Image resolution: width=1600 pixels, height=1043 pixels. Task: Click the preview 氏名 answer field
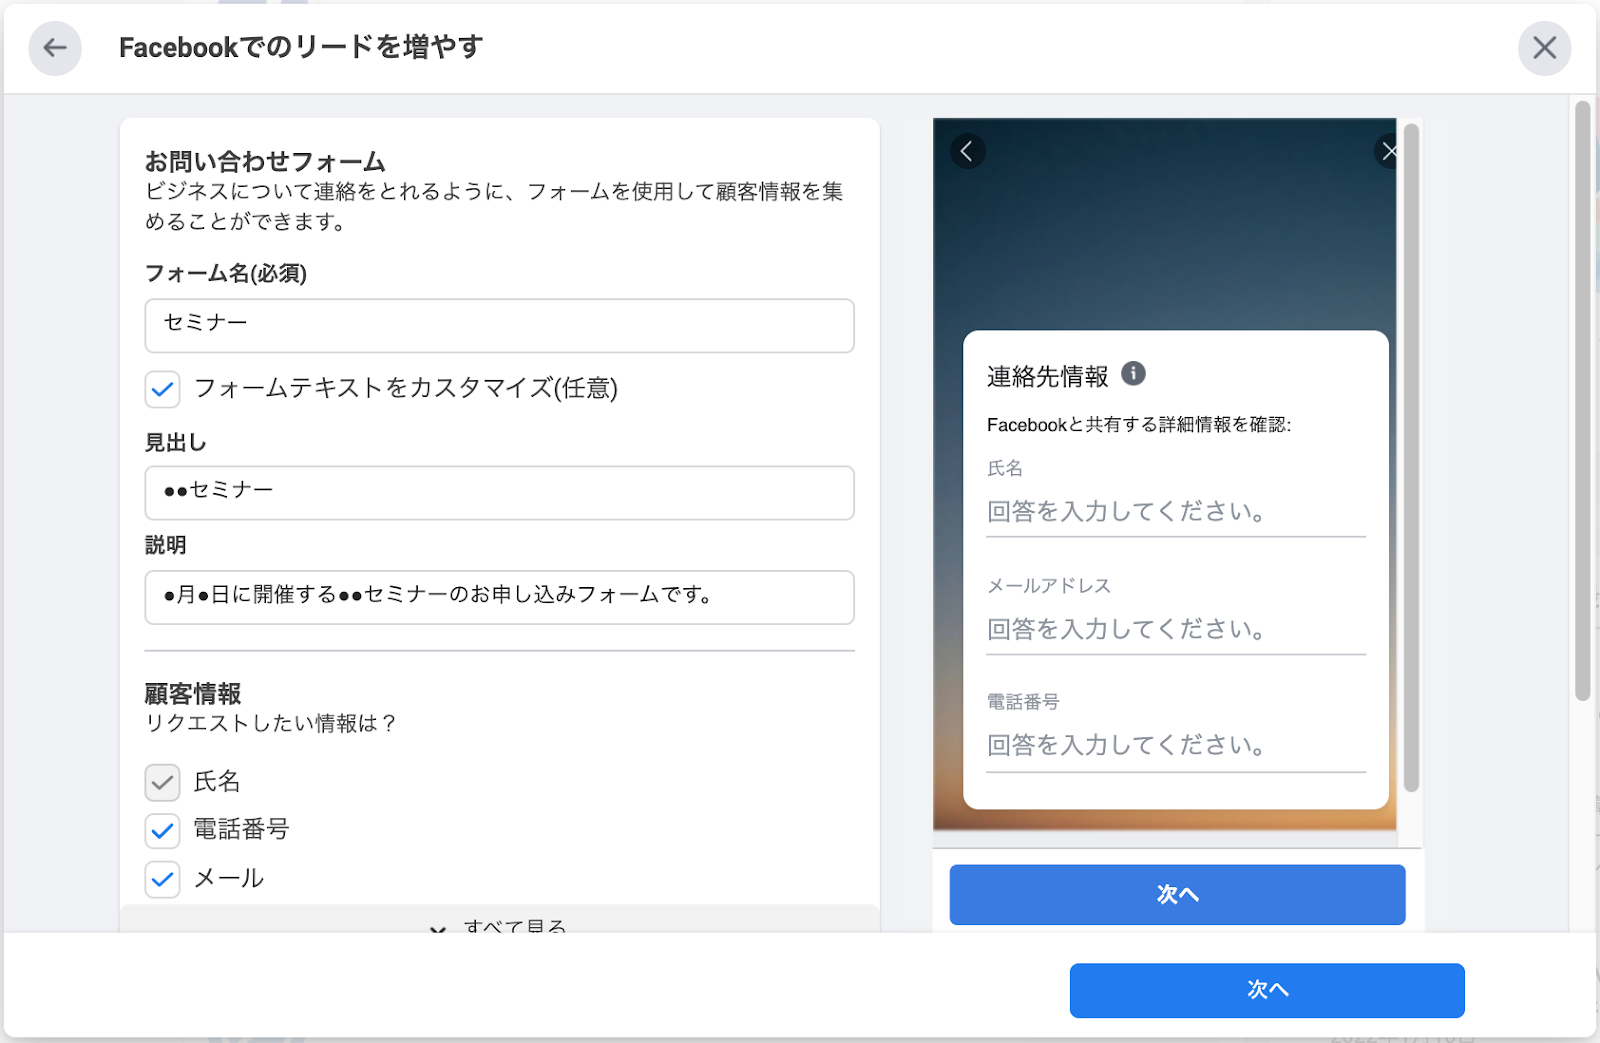tap(1175, 512)
